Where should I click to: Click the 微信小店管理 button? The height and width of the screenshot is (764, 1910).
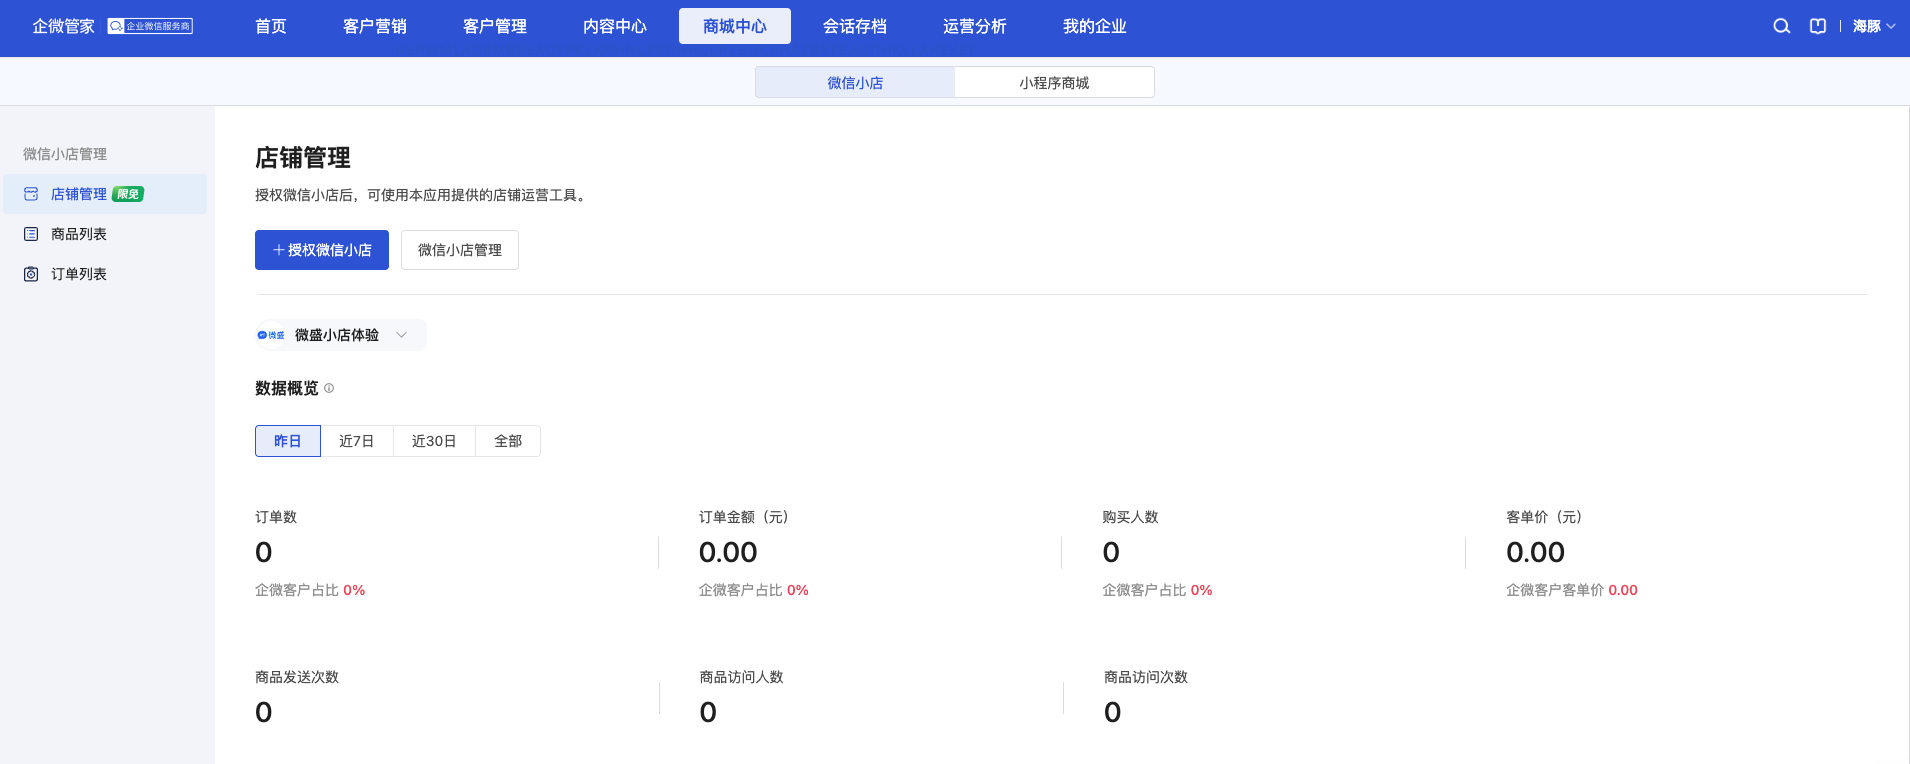tap(460, 250)
